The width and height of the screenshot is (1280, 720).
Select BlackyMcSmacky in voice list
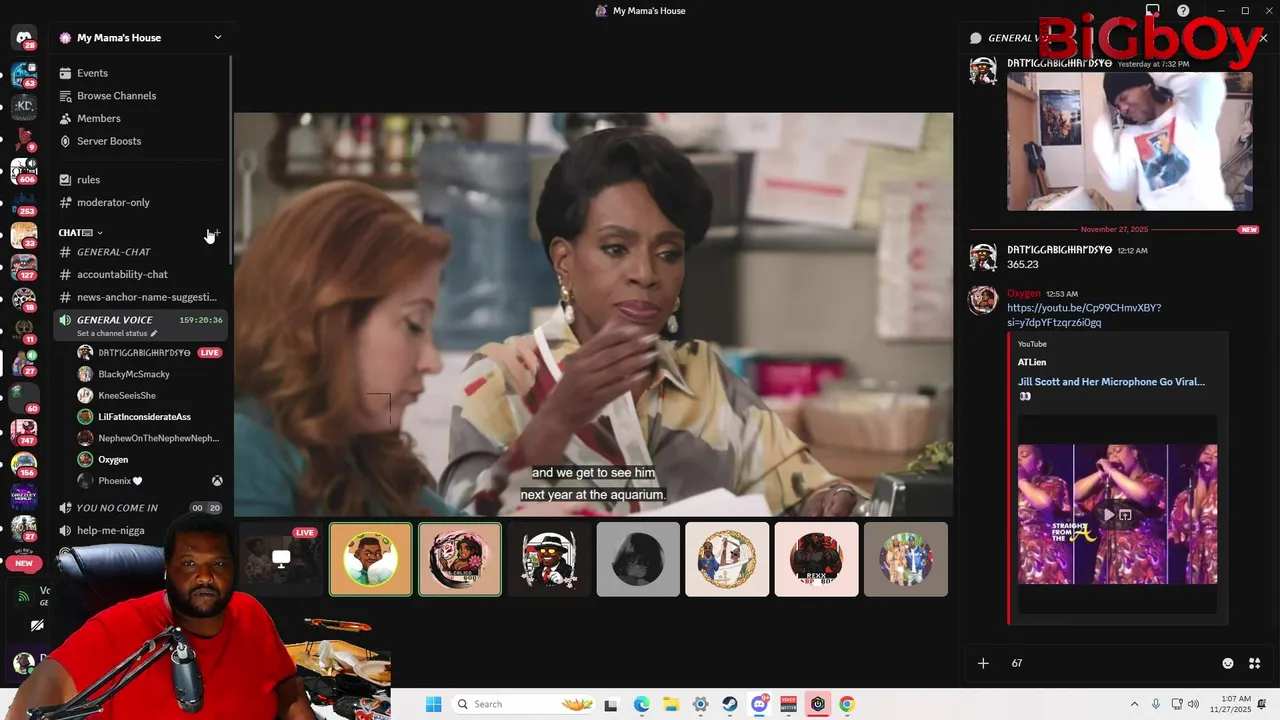click(x=134, y=374)
